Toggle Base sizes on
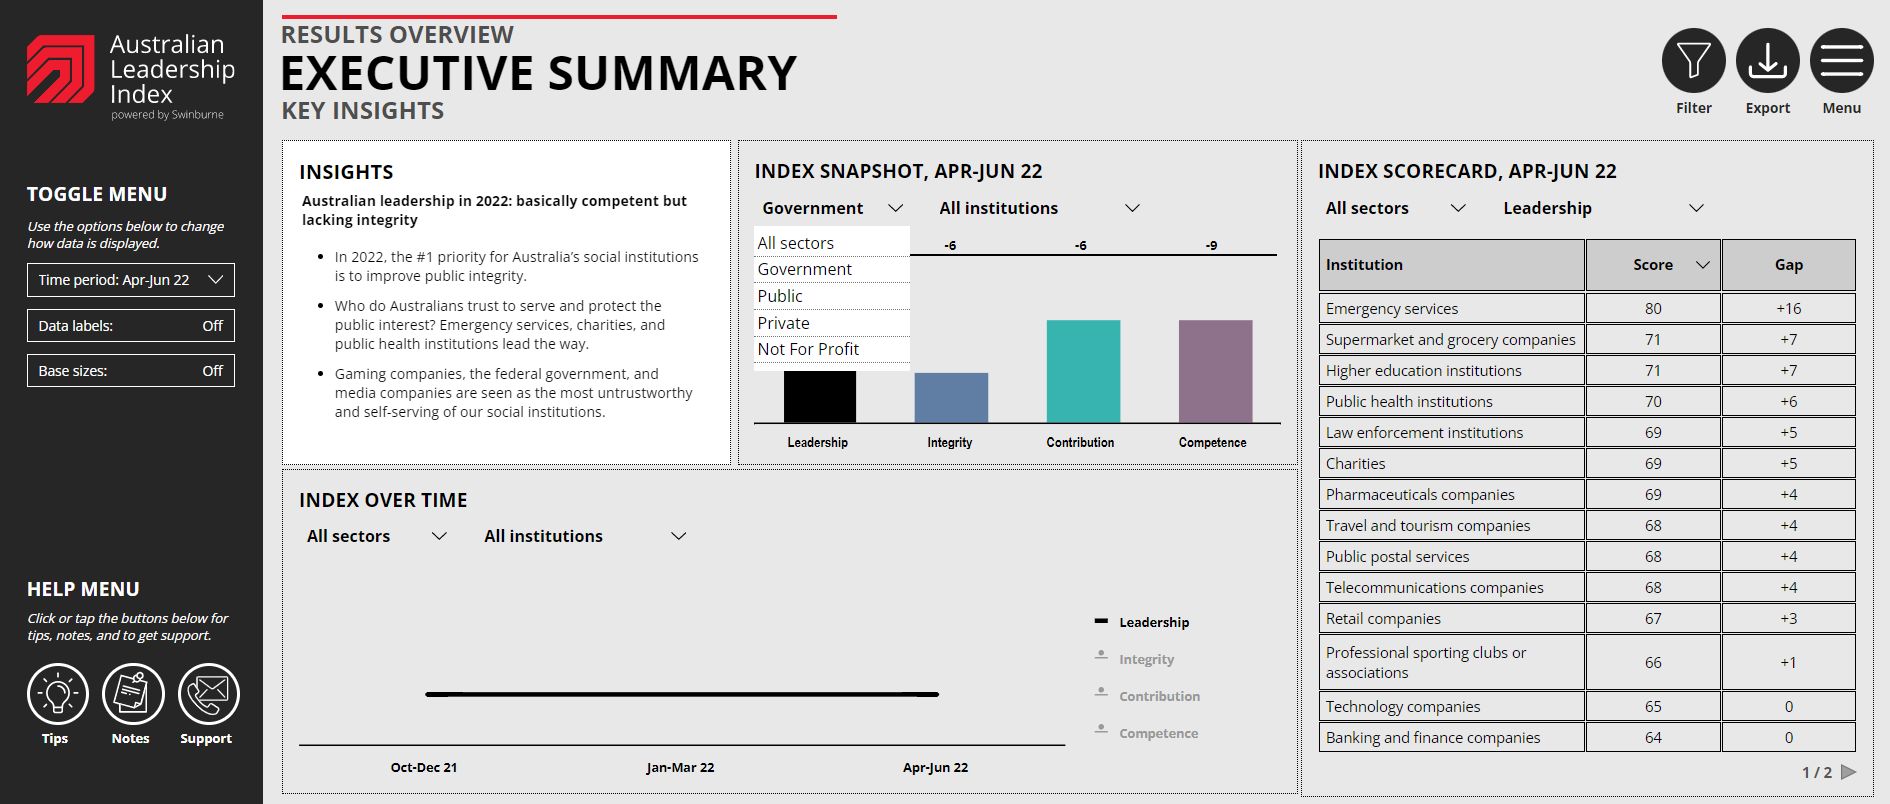 (x=131, y=371)
